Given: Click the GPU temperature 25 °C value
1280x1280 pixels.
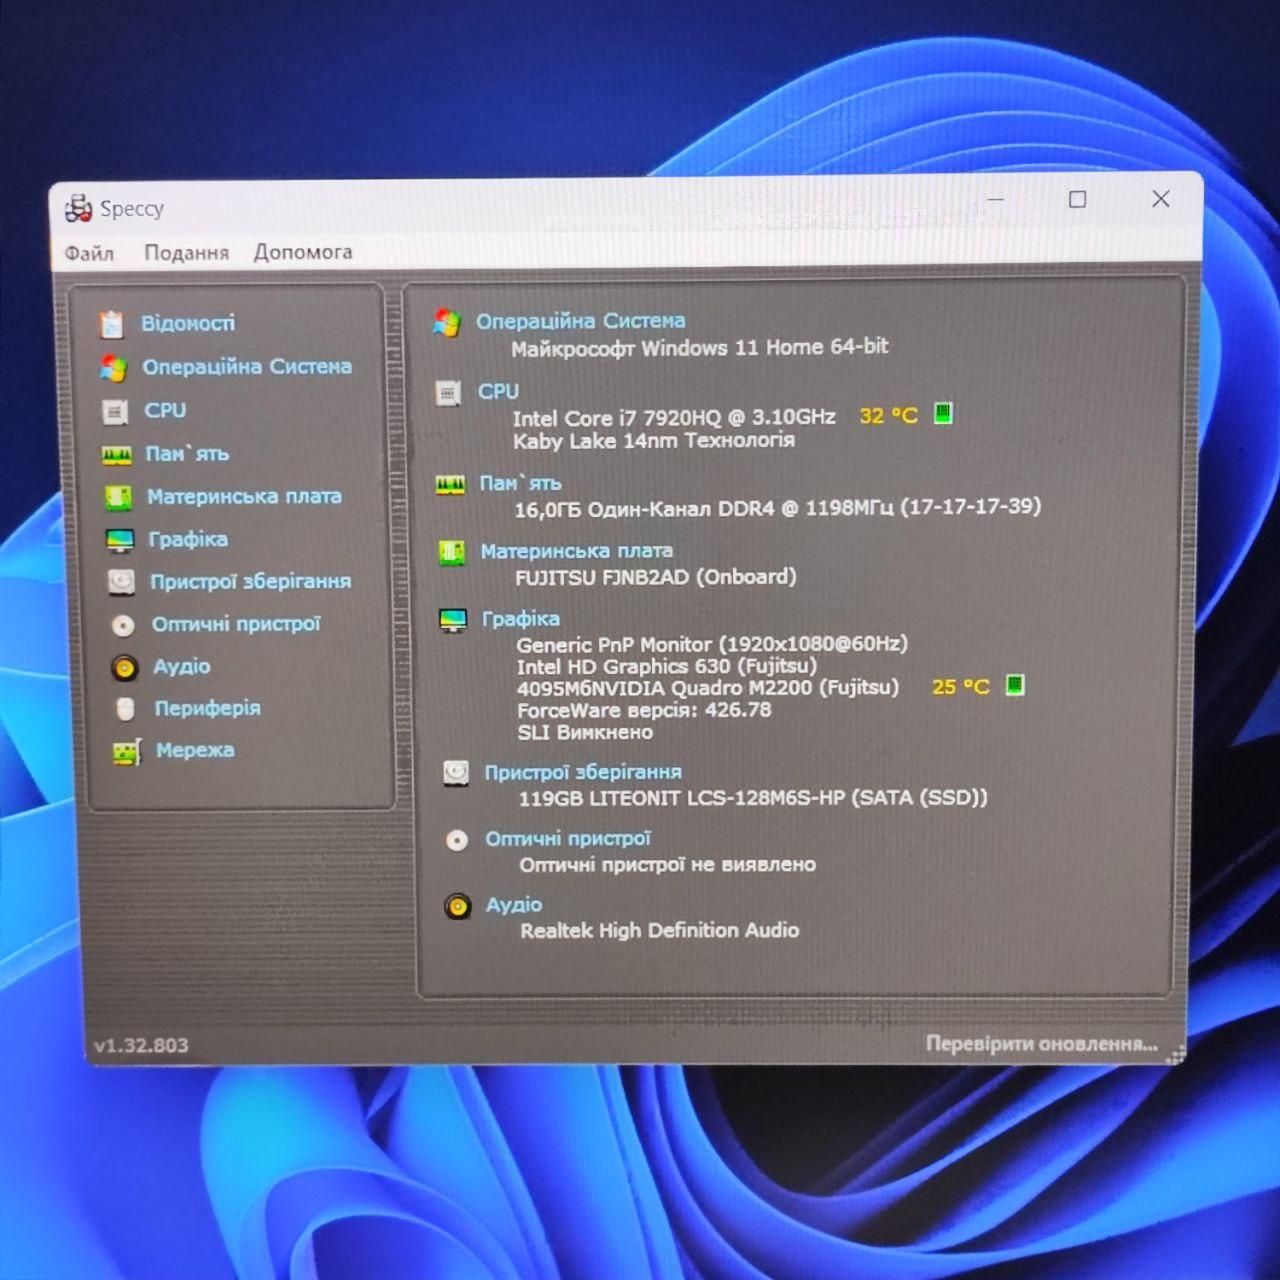Looking at the screenshot, I should point(960,686).
